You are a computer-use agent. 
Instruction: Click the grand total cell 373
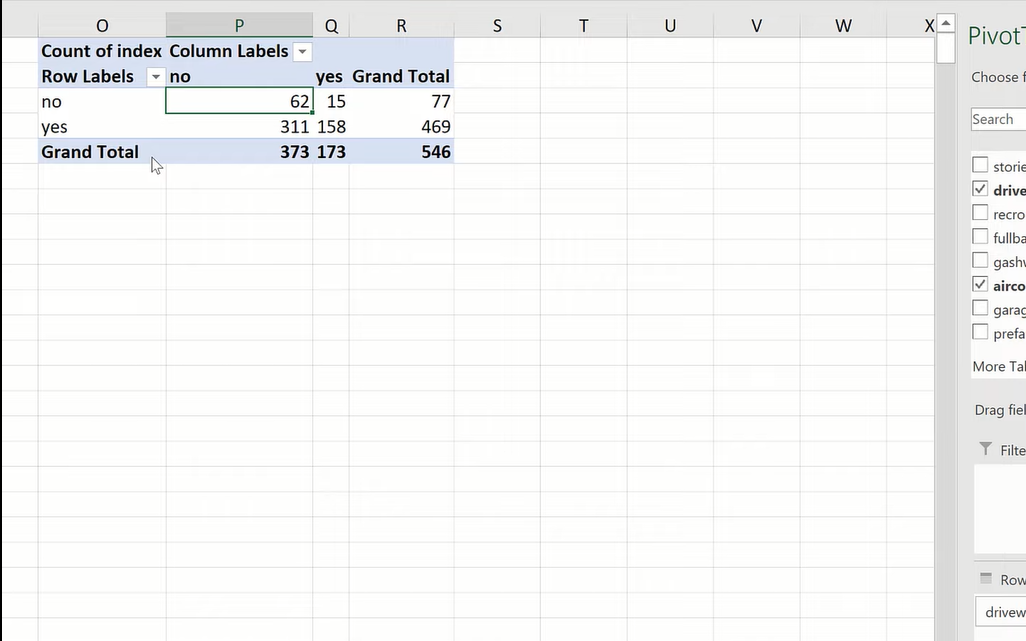tap(239, 152)
